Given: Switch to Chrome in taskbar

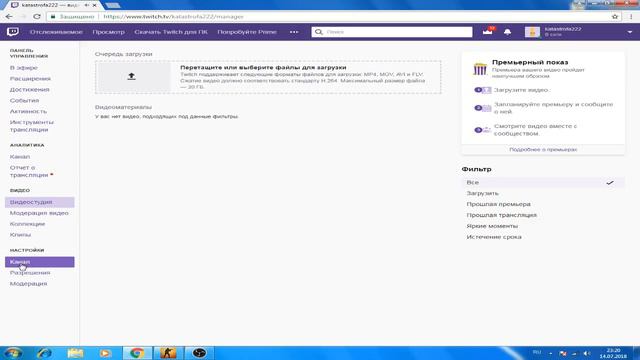Looking at the screenshot, I should tap(137, 353).
